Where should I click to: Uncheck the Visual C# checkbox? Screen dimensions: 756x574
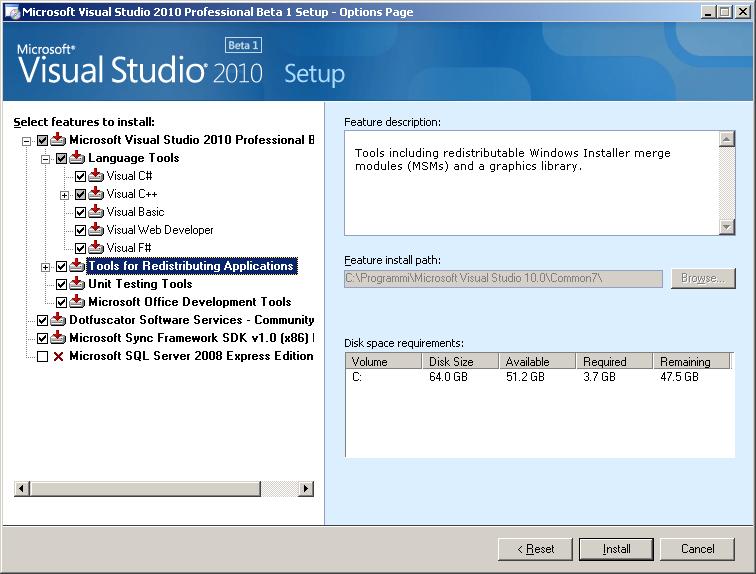click(x=81, y=176)
